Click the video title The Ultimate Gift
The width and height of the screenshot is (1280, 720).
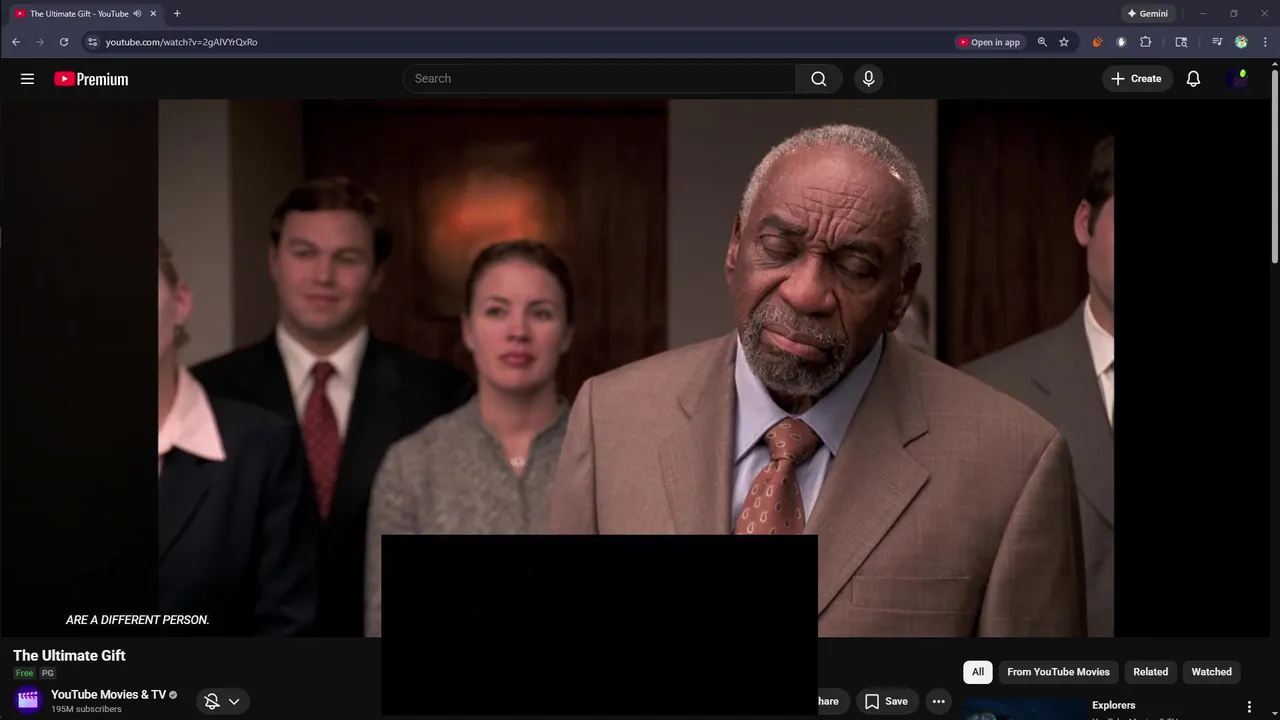[69, 656]
